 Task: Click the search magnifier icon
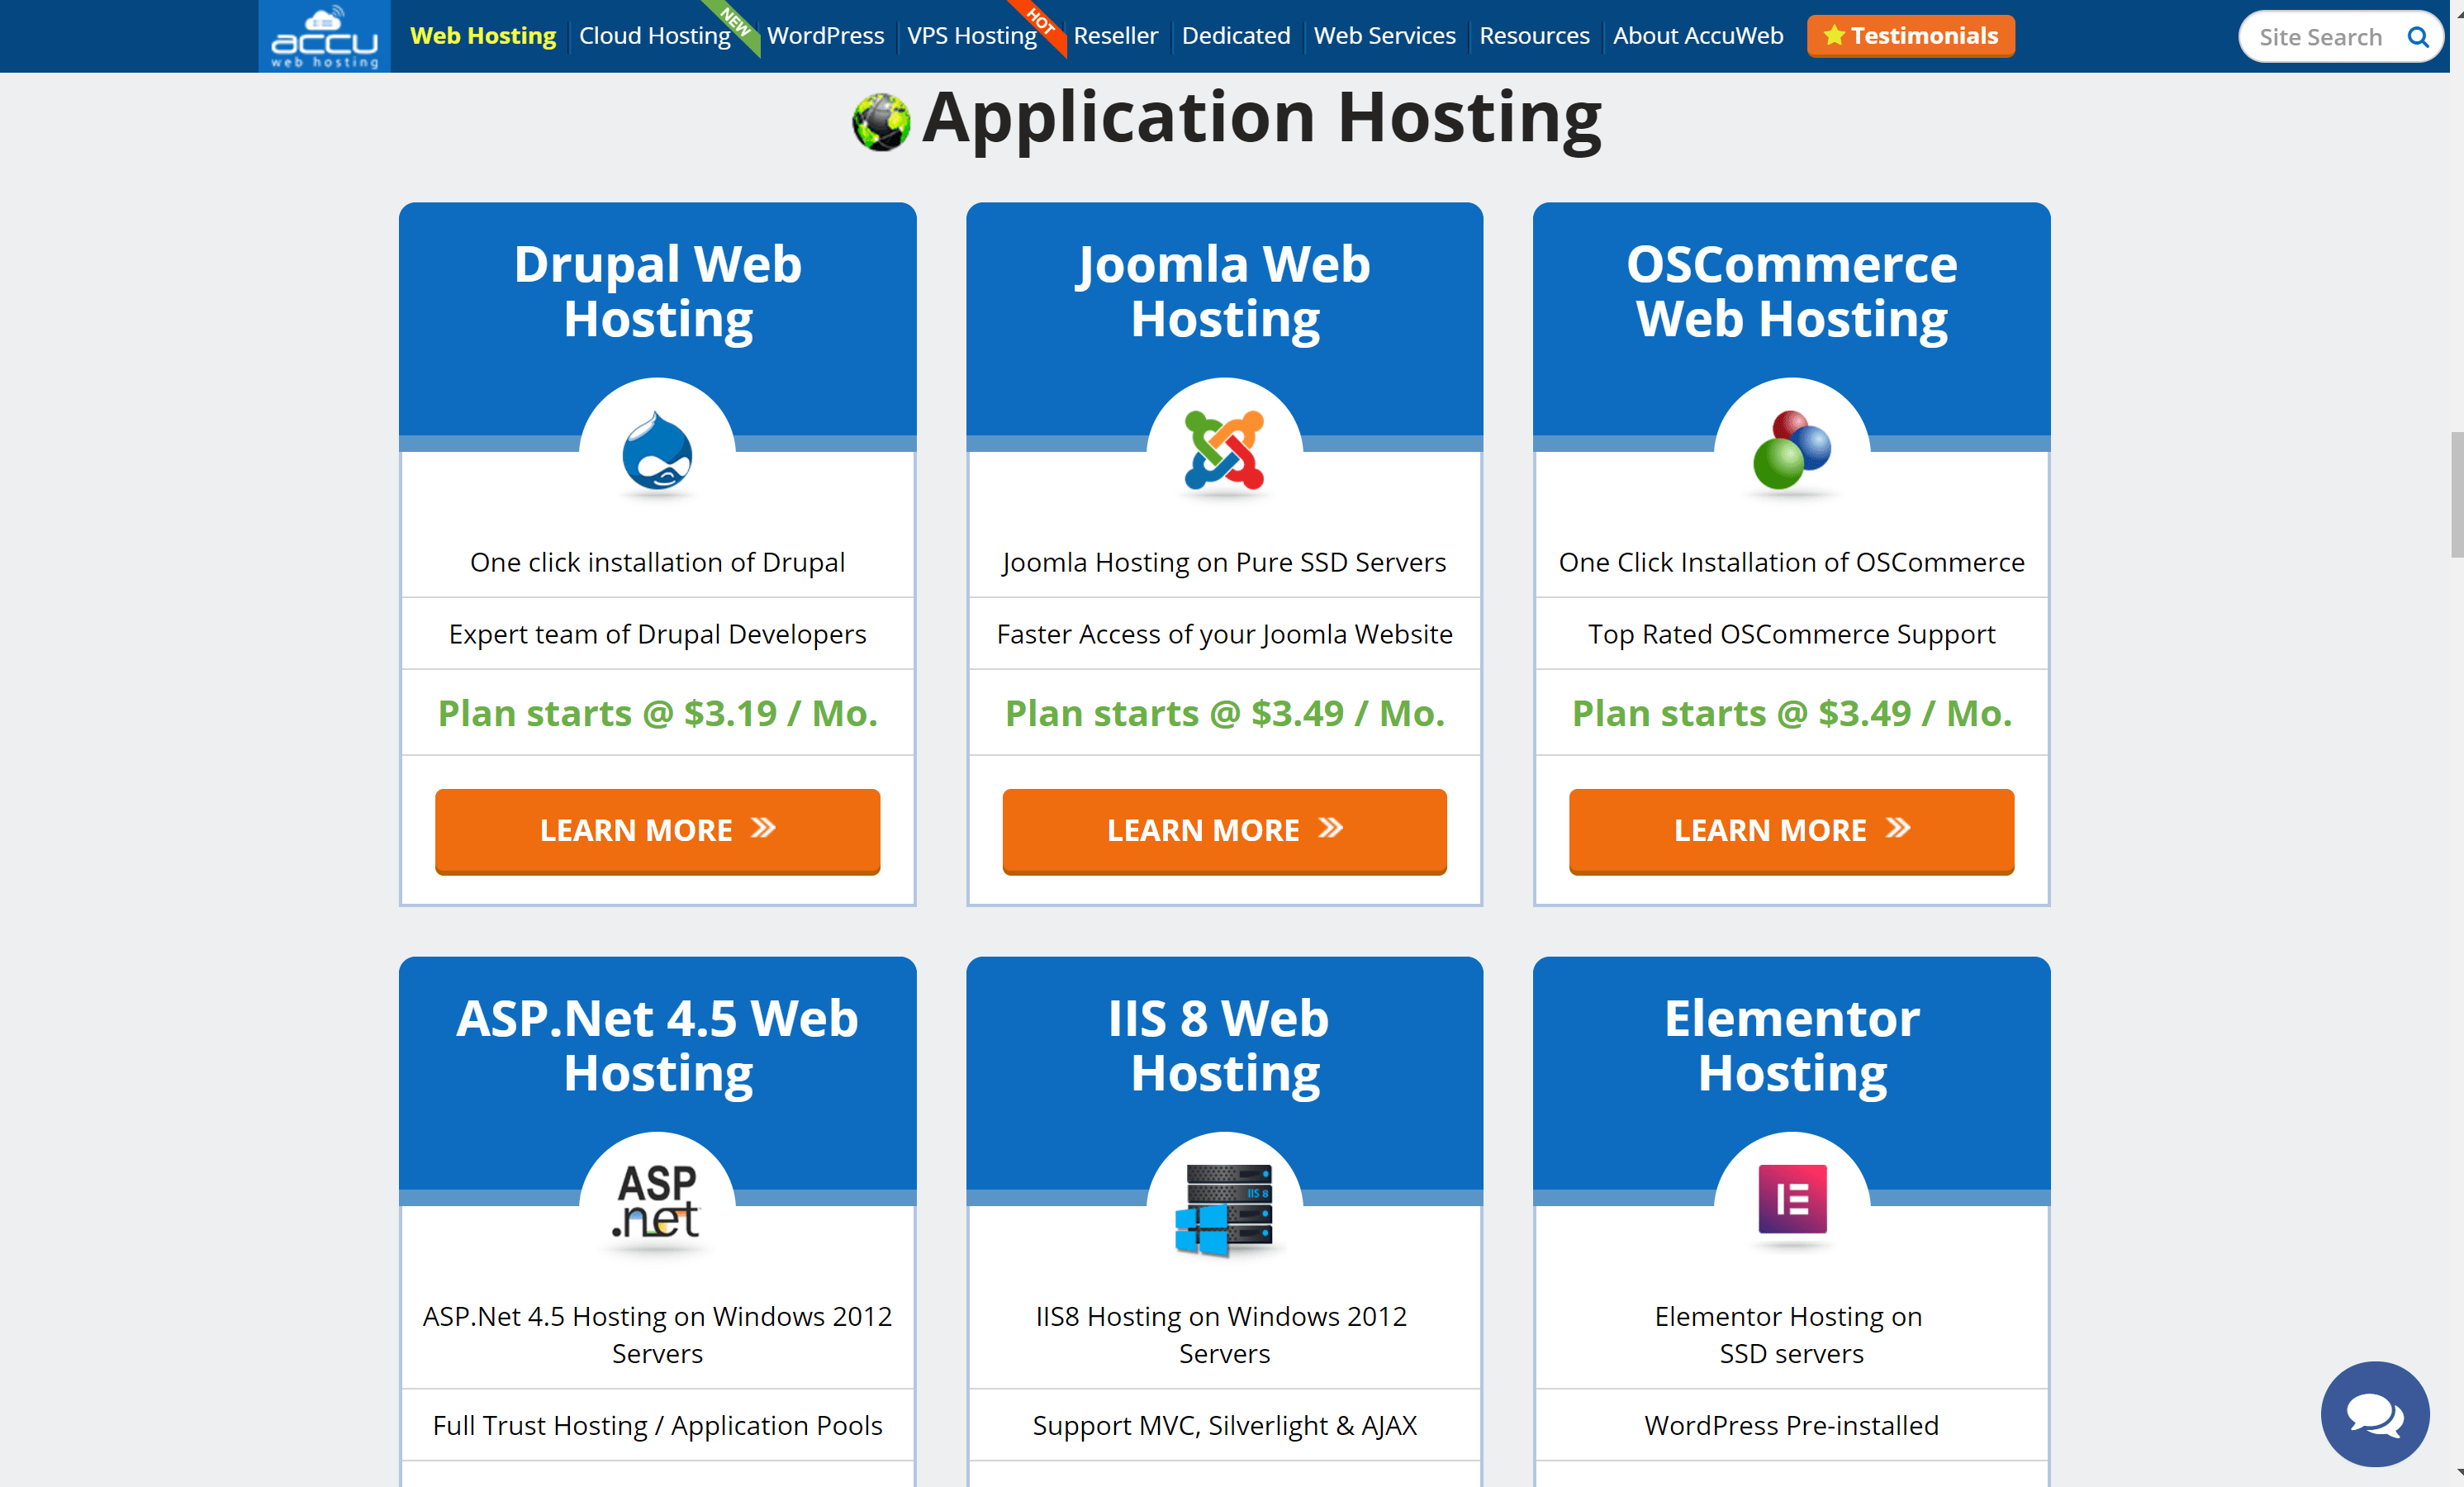click(2417, 37)
